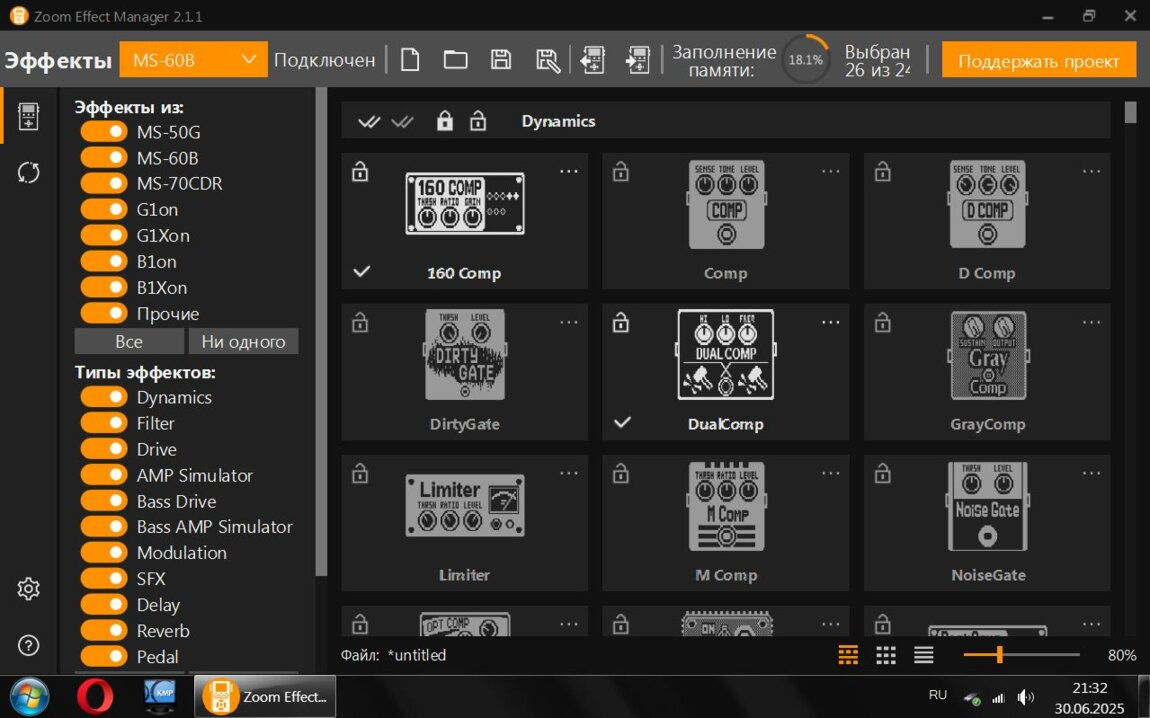Toggle B1Xon effects source
Screen dimensions: 1150x718
click(103, 287)
